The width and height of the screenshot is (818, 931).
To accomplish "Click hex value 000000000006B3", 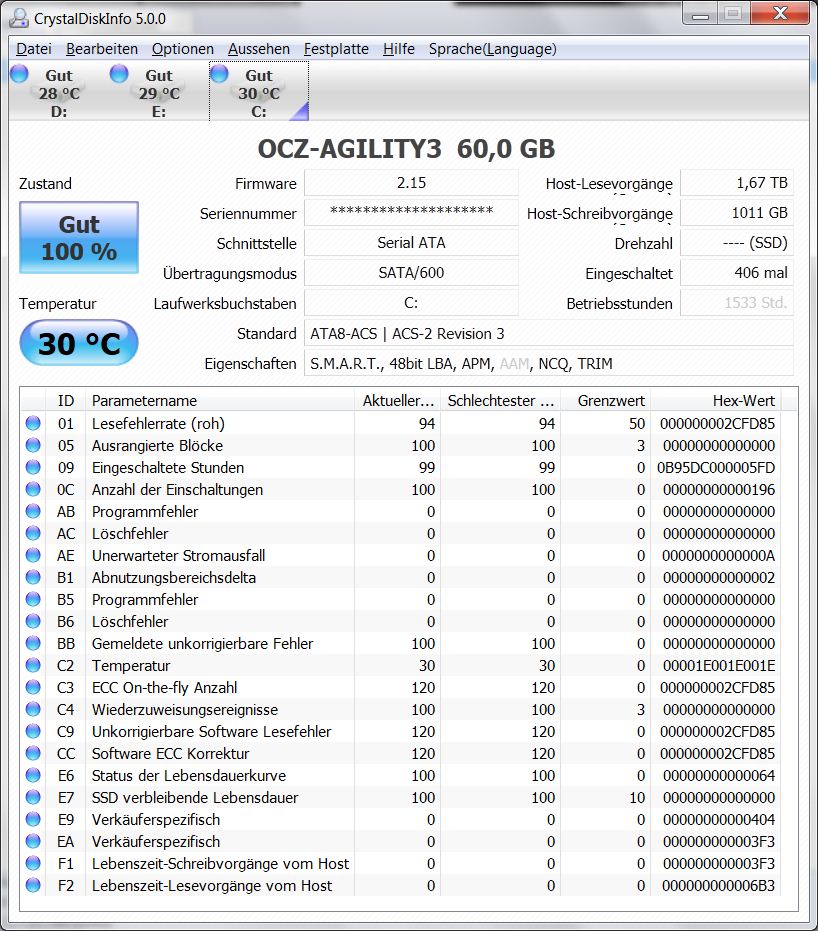I will (719, 885).
